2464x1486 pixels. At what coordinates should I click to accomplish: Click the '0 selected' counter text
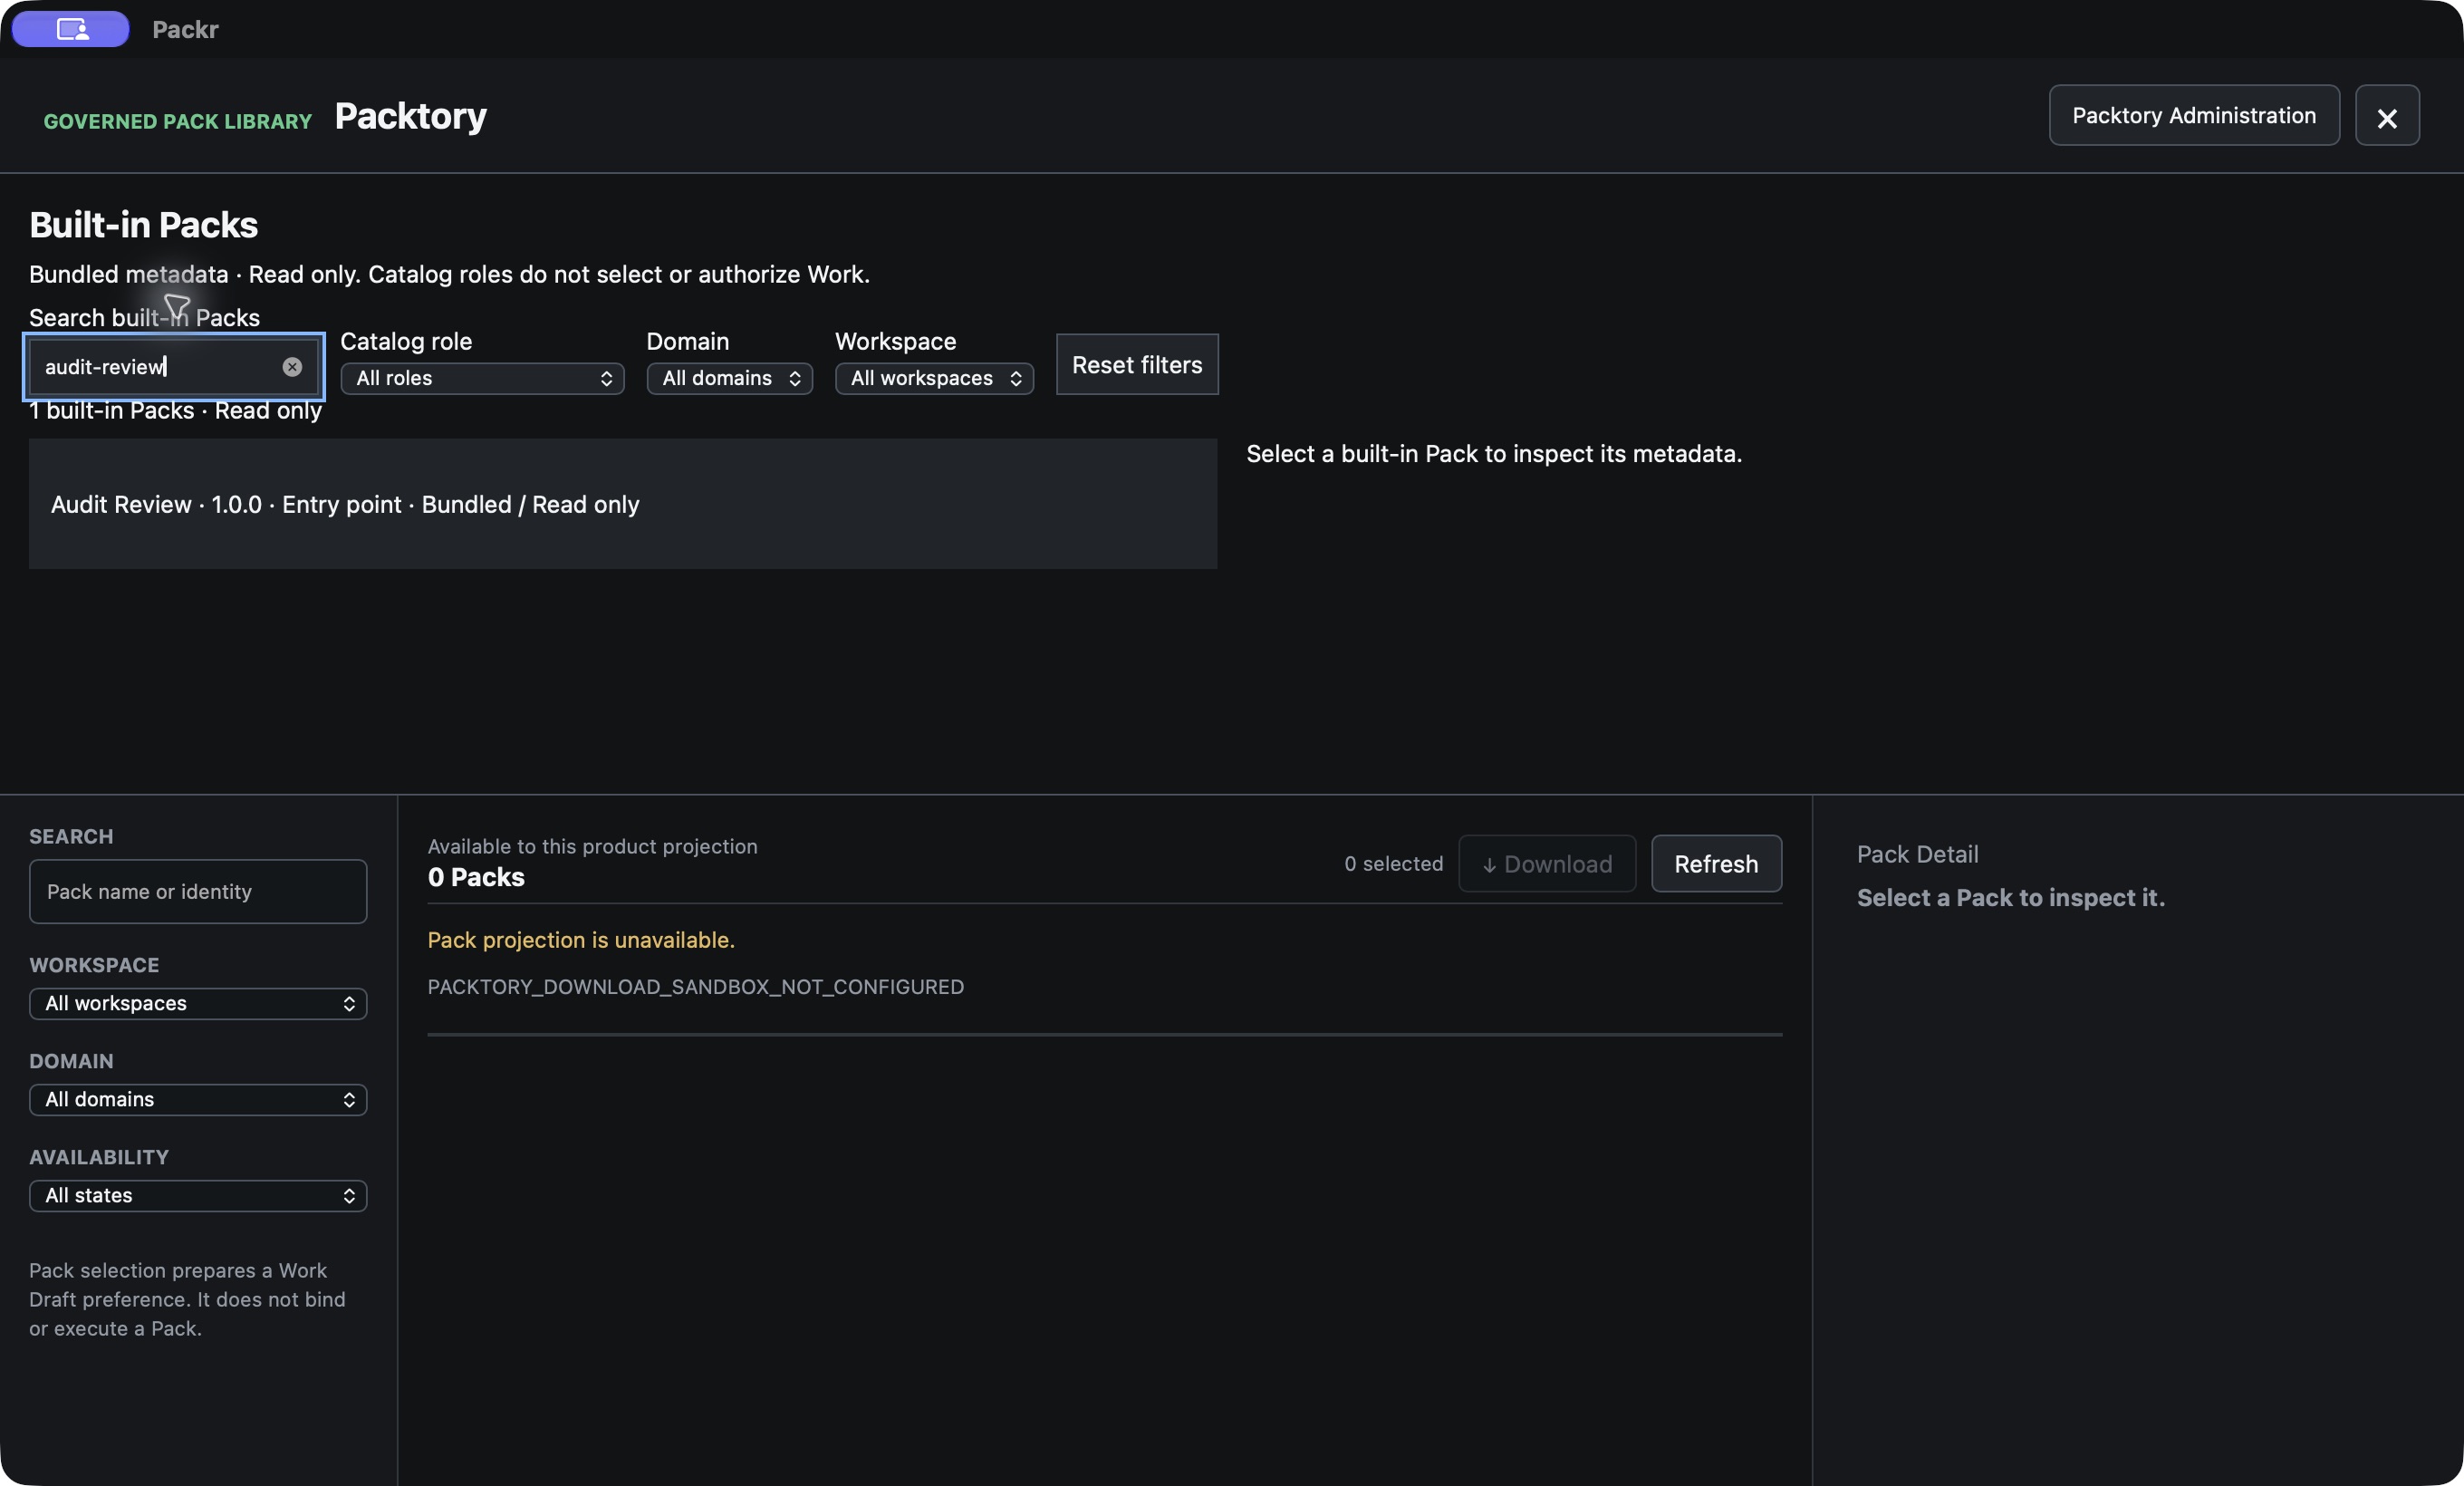point(1394,864)
